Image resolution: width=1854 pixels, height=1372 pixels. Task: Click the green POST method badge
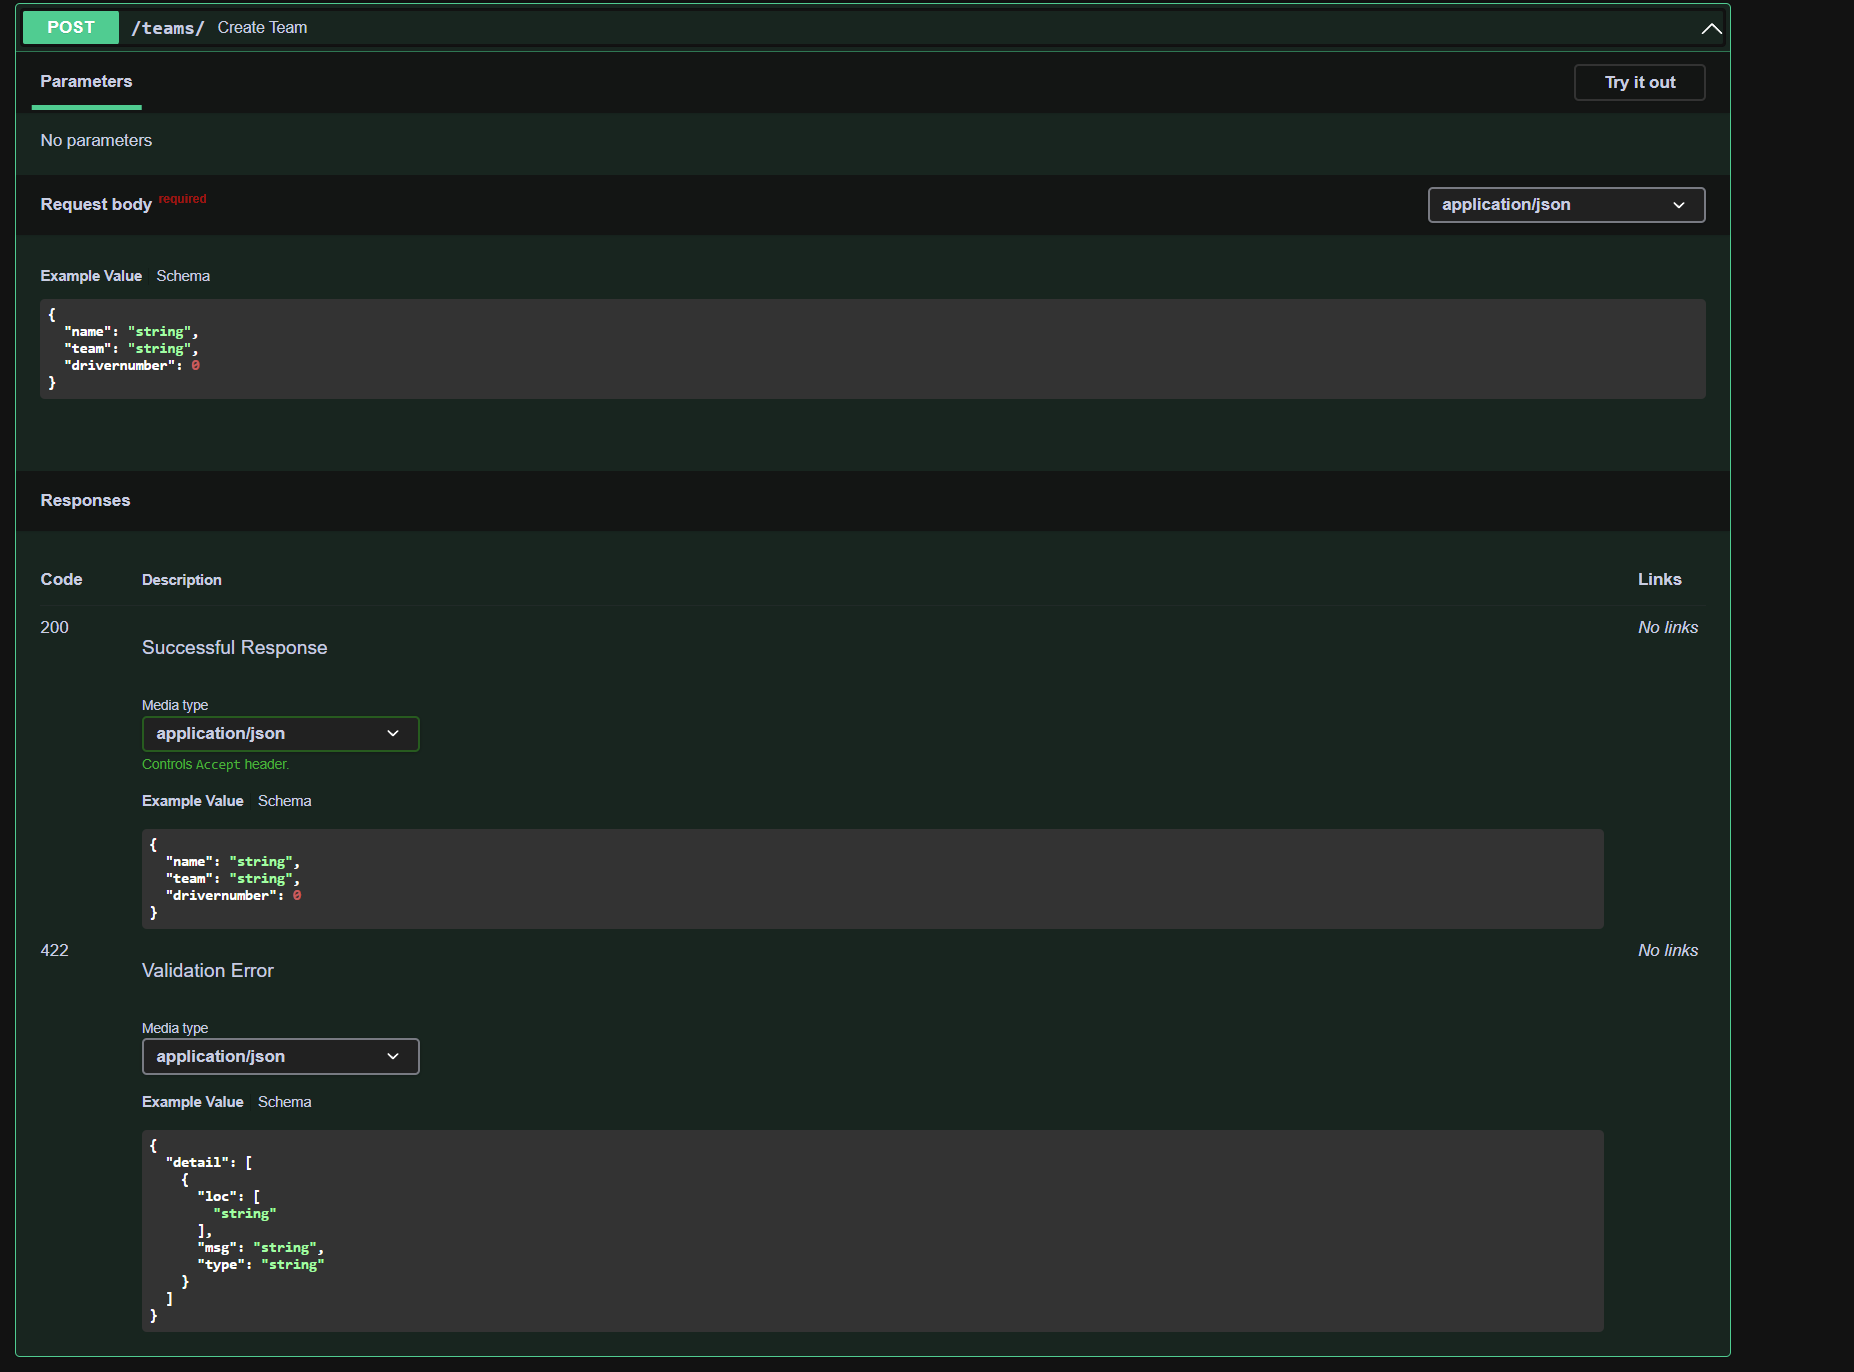(71, 27)
